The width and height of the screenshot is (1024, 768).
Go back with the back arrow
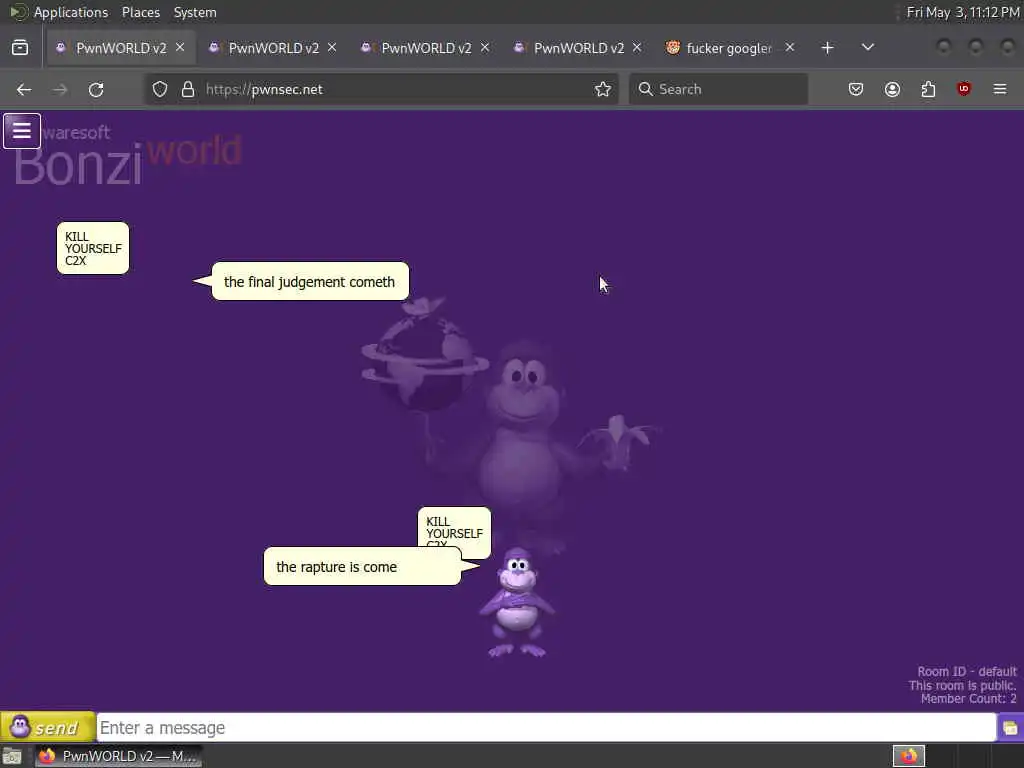(x=24, y=89)
